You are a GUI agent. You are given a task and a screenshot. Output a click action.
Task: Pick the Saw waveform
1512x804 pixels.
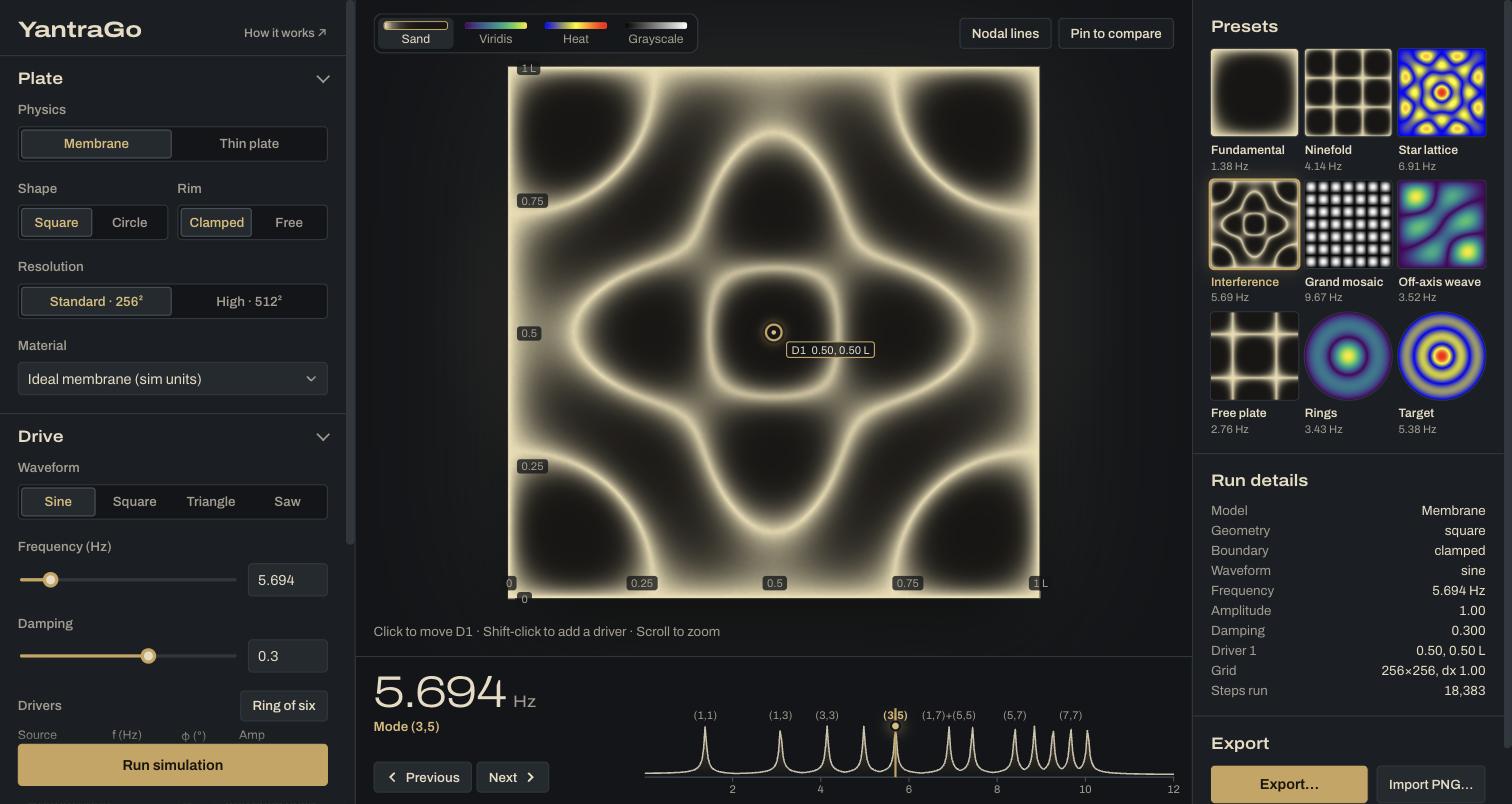[x=287, y=502]
